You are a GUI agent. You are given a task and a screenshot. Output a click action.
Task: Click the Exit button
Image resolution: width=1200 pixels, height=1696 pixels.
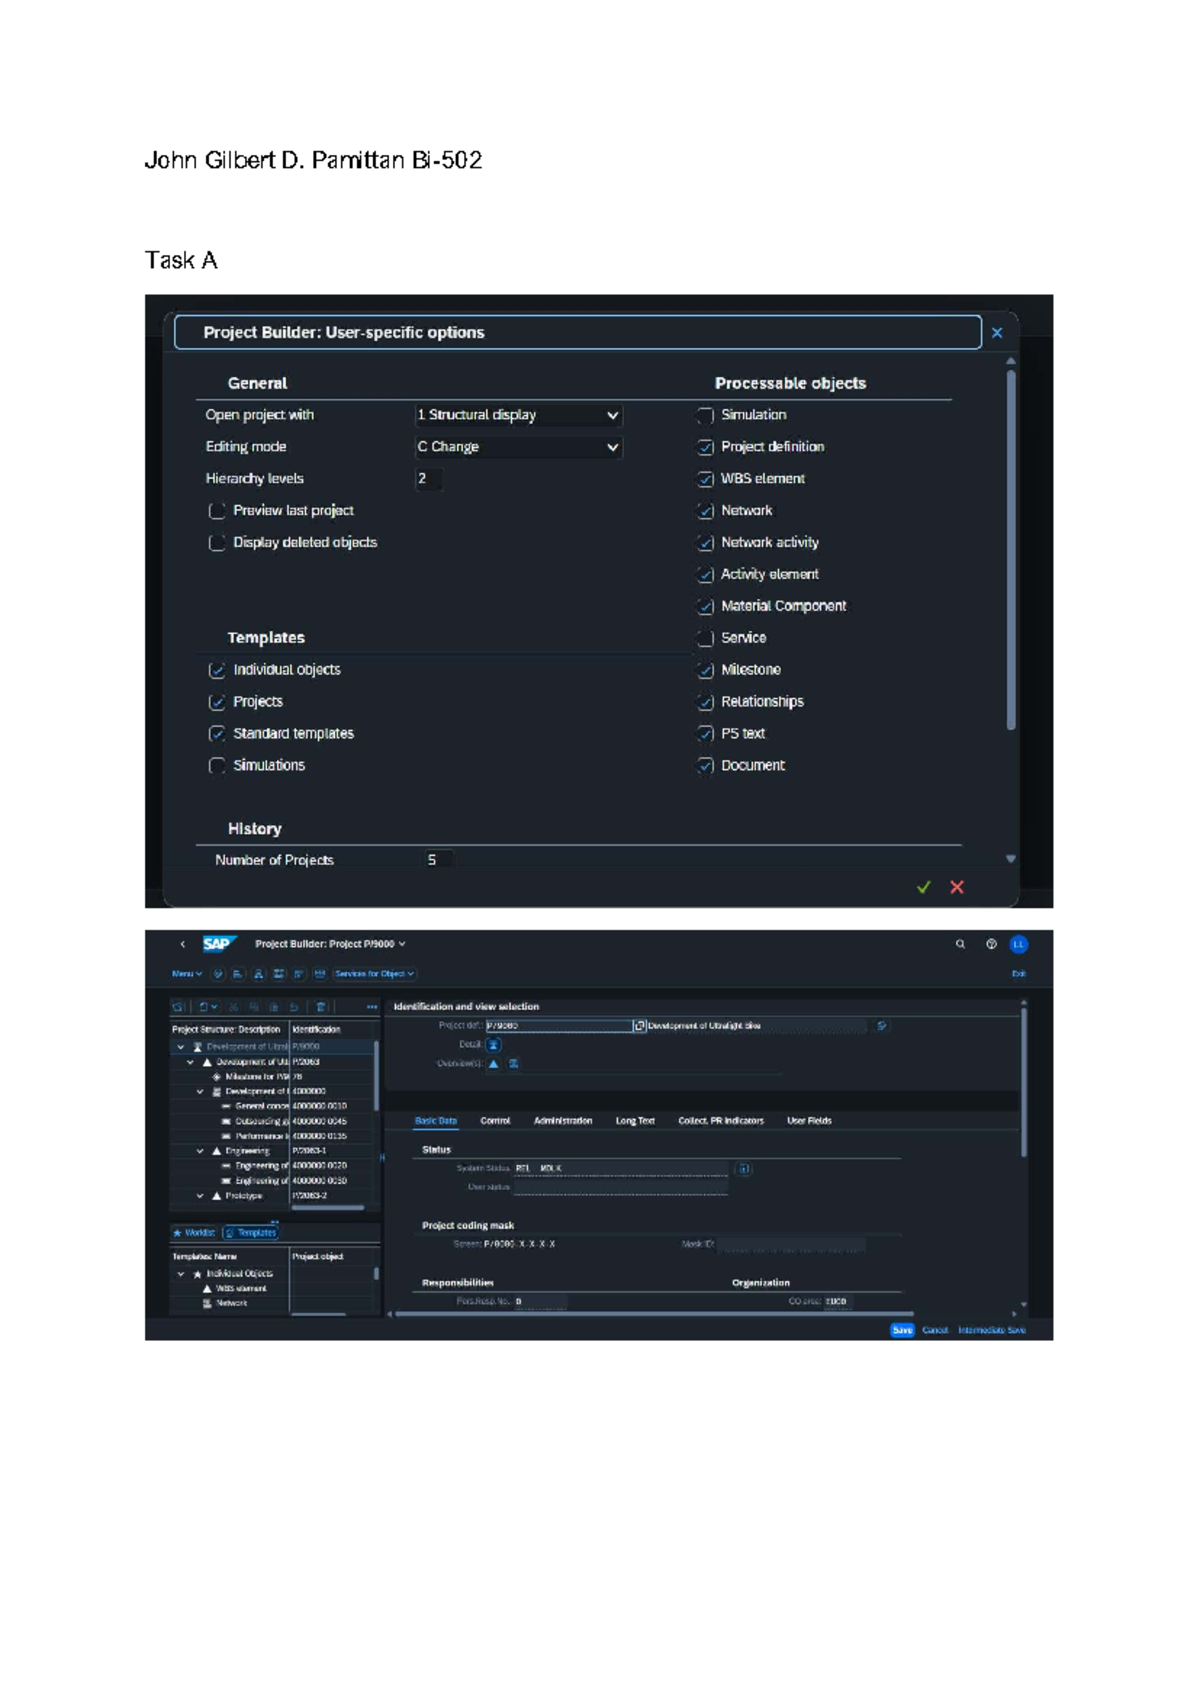1019,974
